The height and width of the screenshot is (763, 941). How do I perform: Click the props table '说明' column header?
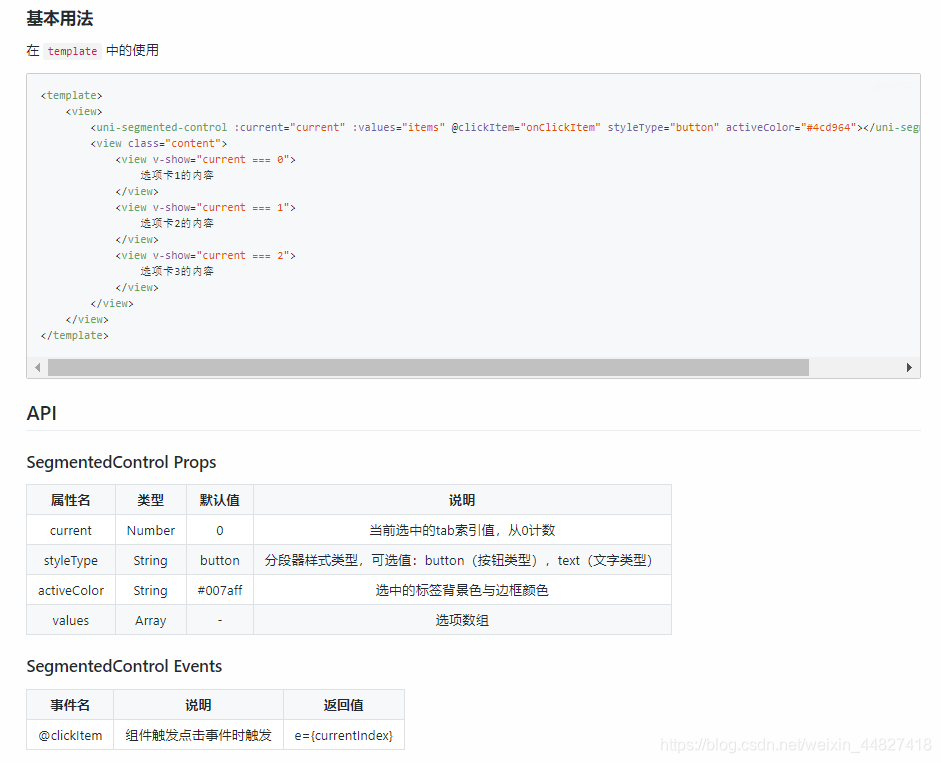462,500
